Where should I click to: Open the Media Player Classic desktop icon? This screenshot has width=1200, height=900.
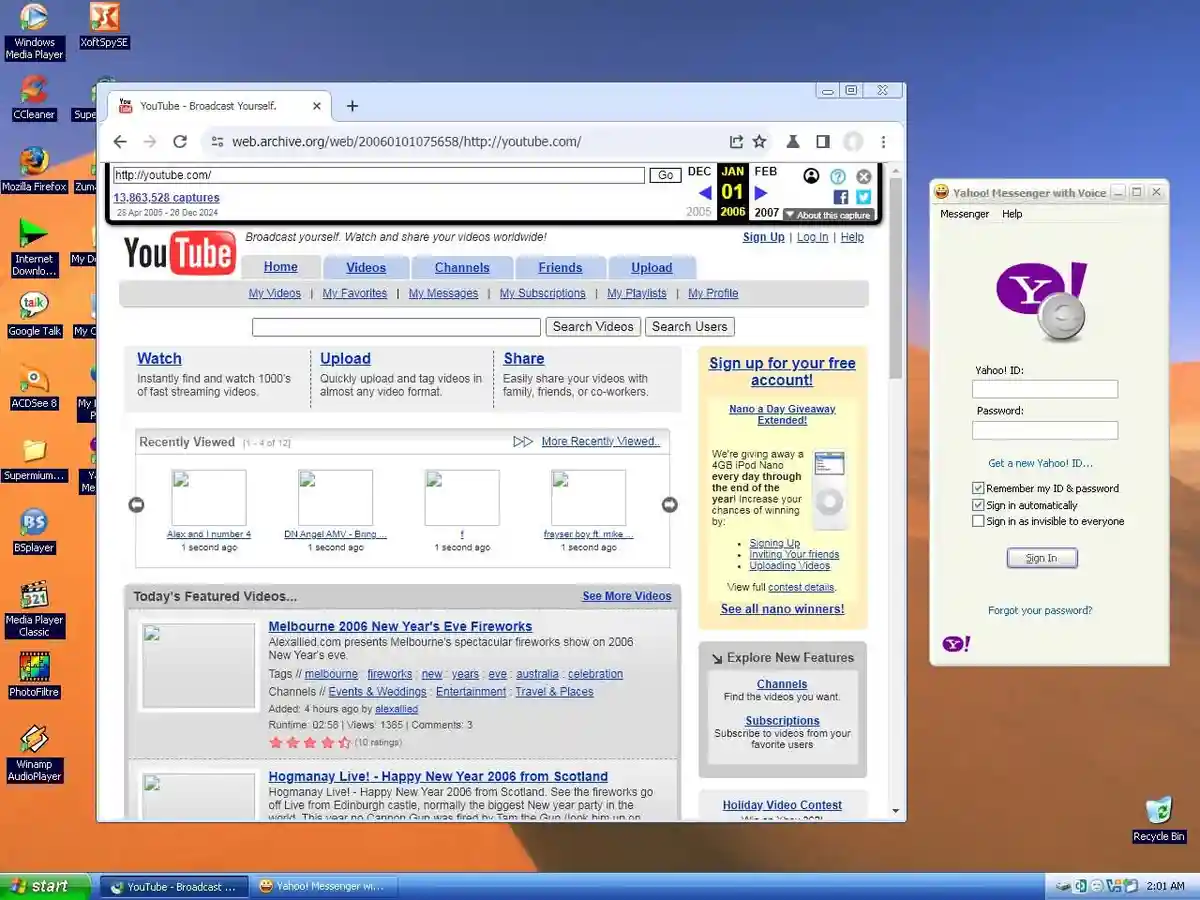click(34, 608)
